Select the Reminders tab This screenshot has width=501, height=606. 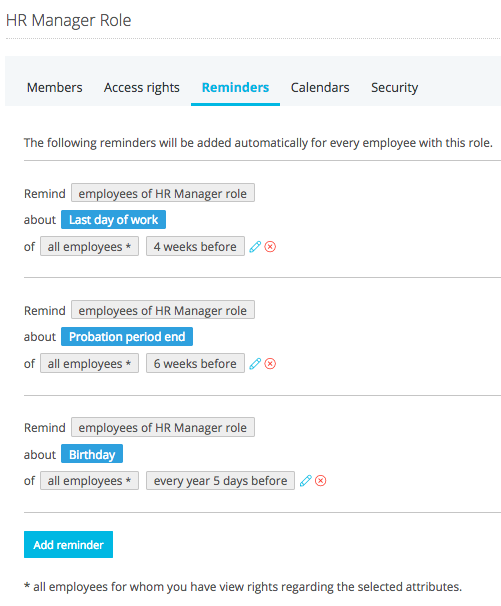235,87
